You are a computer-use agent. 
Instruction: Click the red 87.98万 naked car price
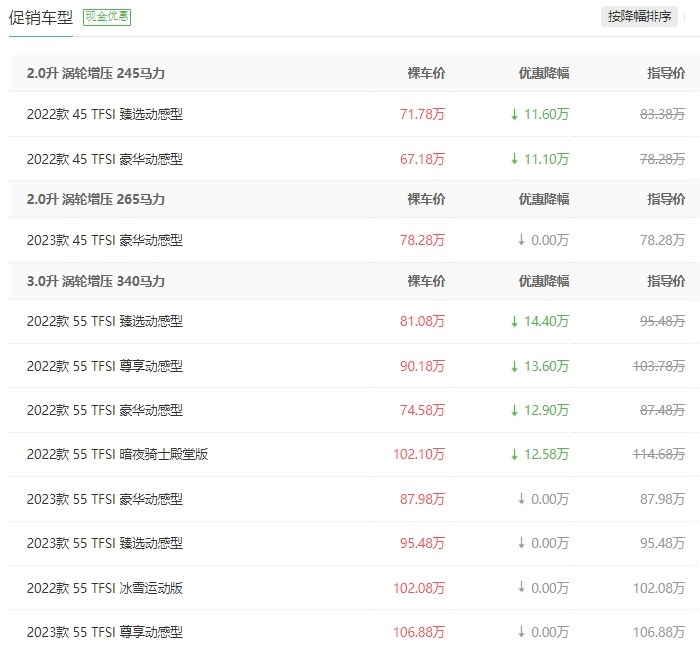point(422,499)
